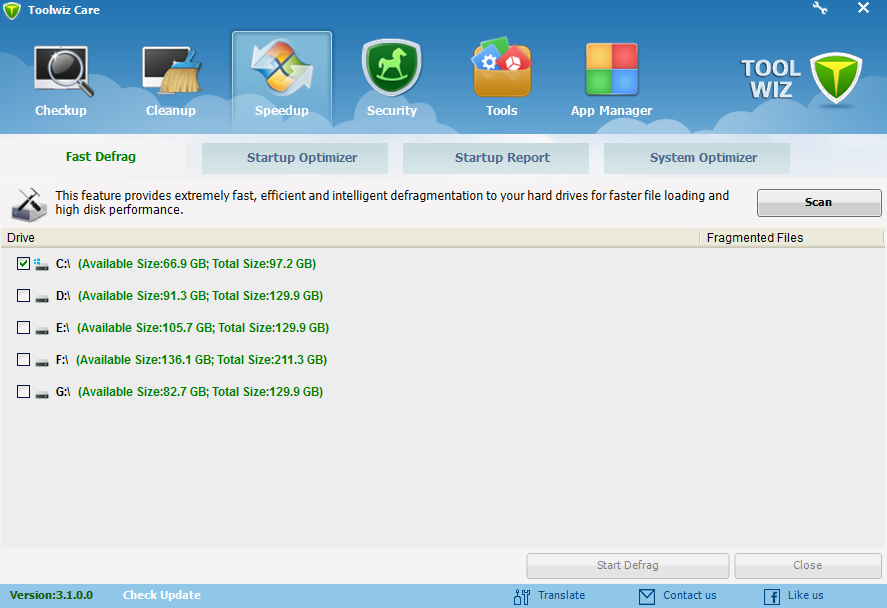
Task: Close the Toolwiz Care window
Action: (x=863, y=8)
